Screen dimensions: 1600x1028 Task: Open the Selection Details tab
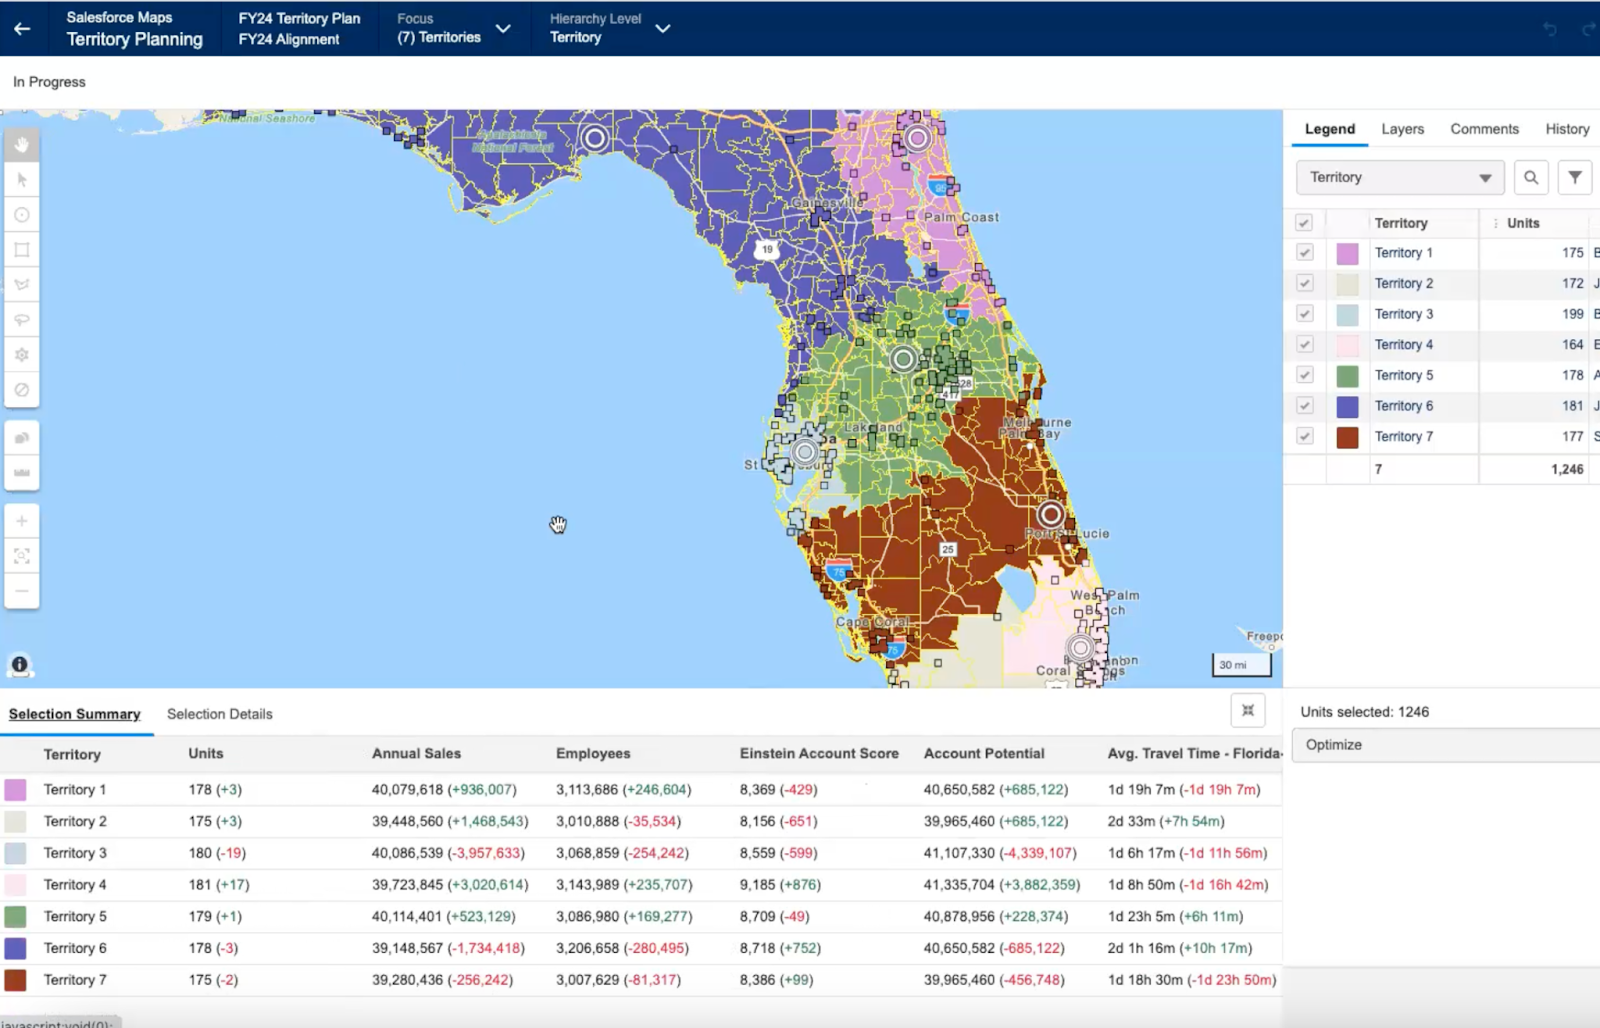coord(219,714)
